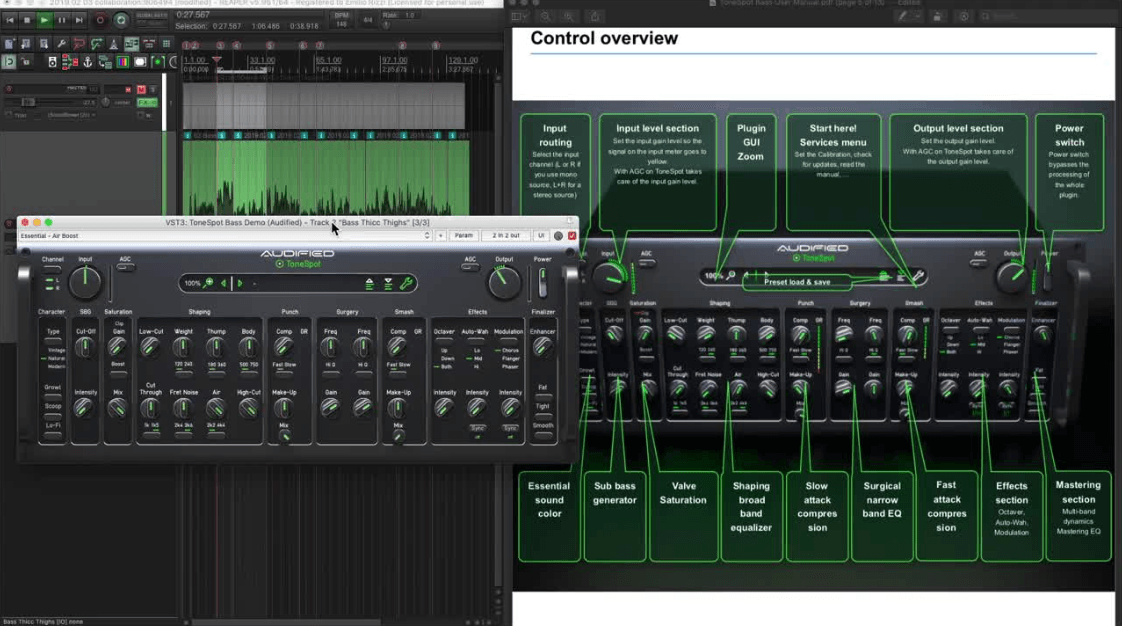Screen dimensions: 1122x626
Task: Jump to project start in REAPER transport
Action: click(x=10, y=20)
